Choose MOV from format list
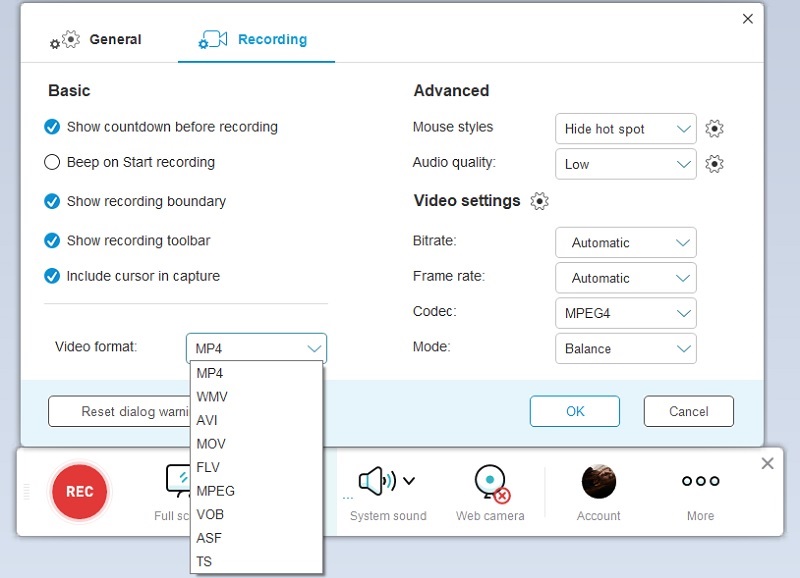 (x=257, y=443)
